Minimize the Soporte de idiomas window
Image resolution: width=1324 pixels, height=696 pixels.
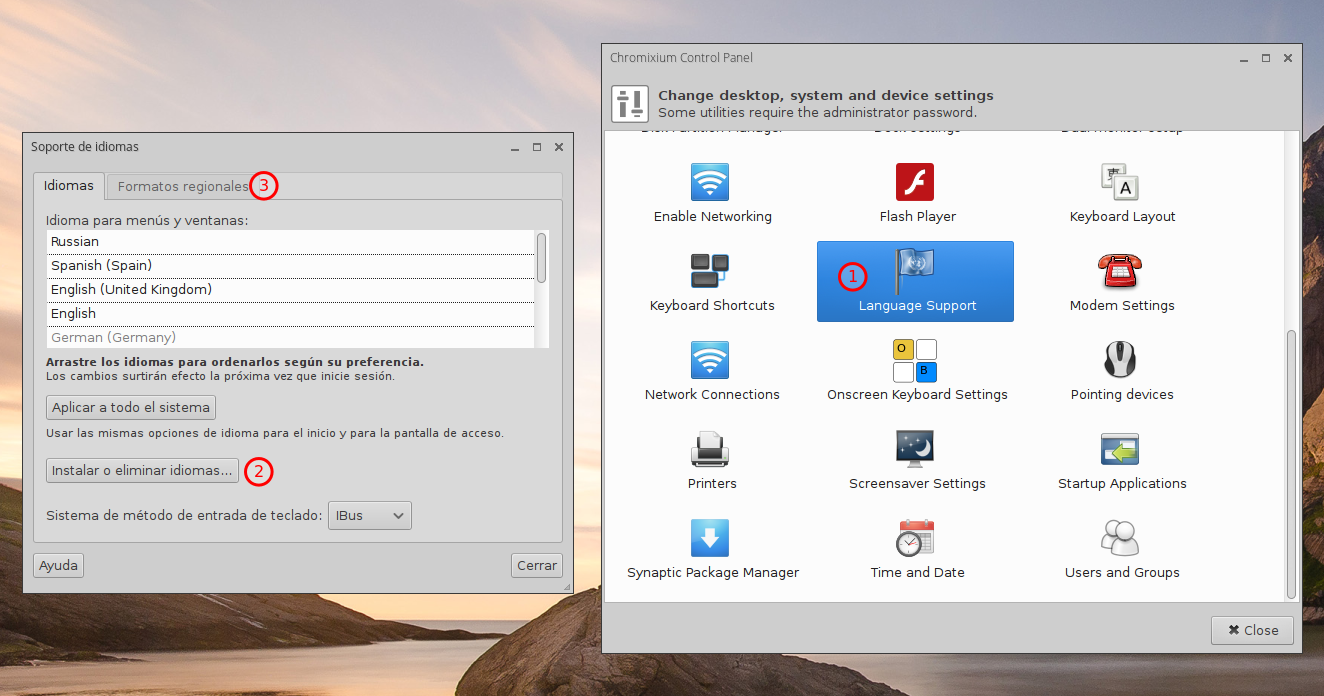tap(515, 147)
